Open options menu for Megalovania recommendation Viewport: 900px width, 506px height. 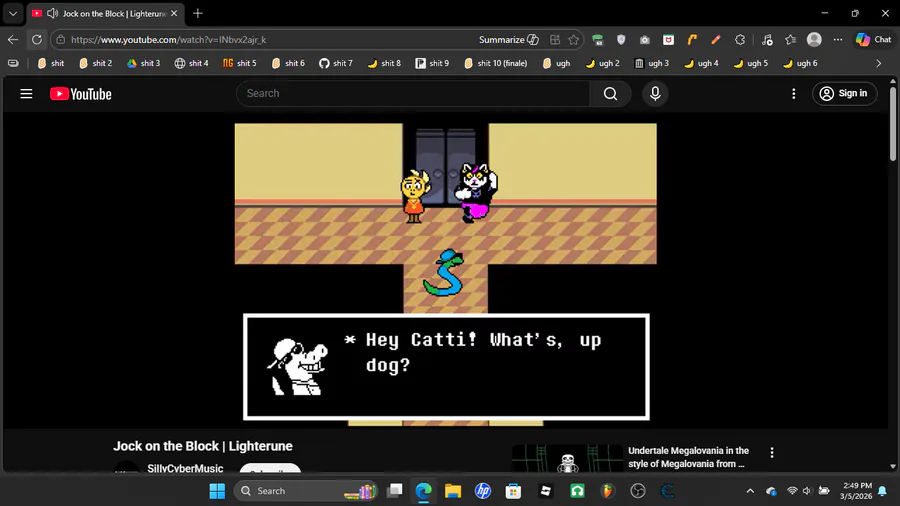pyautogui.click(x=772, y=453)
